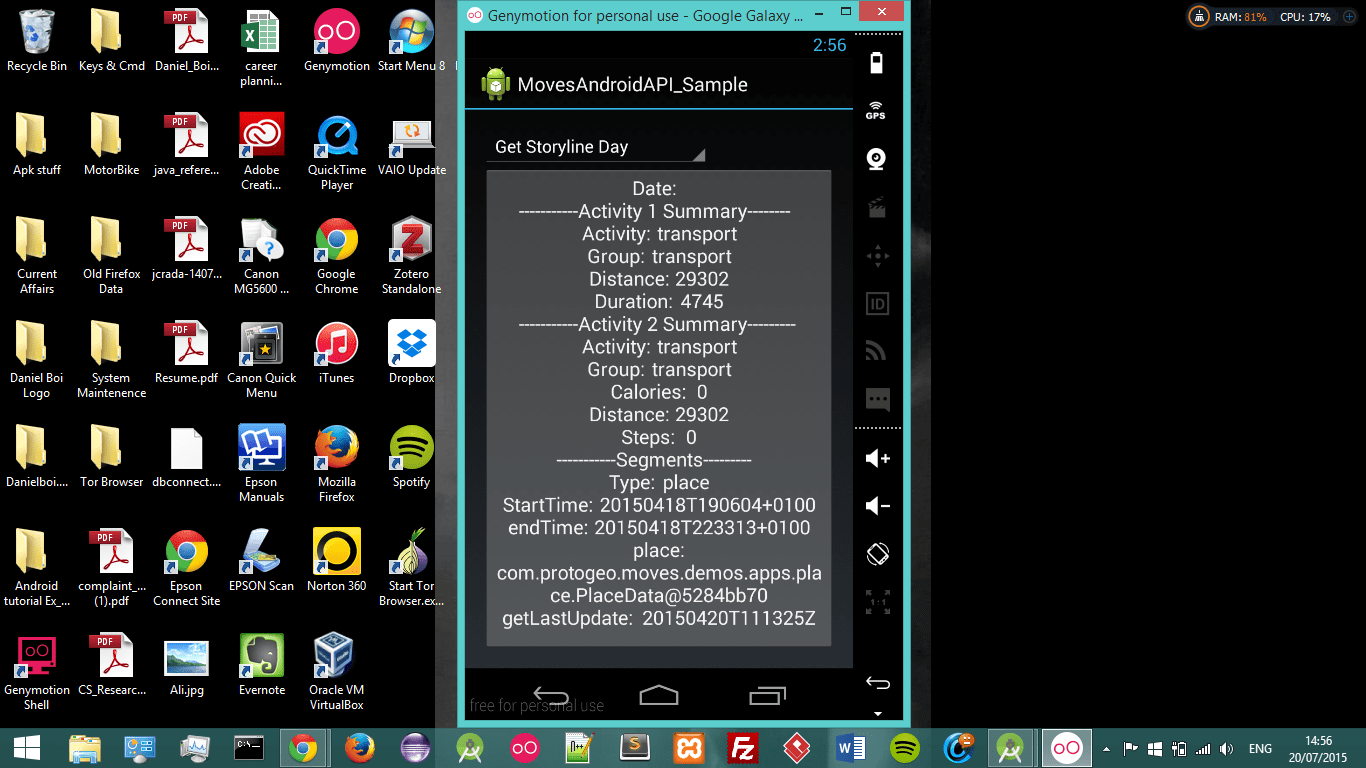1366x768 pixels.
Task: Select Start Tor Browser desktop shortcut
Action: click(x=411, y=568)
